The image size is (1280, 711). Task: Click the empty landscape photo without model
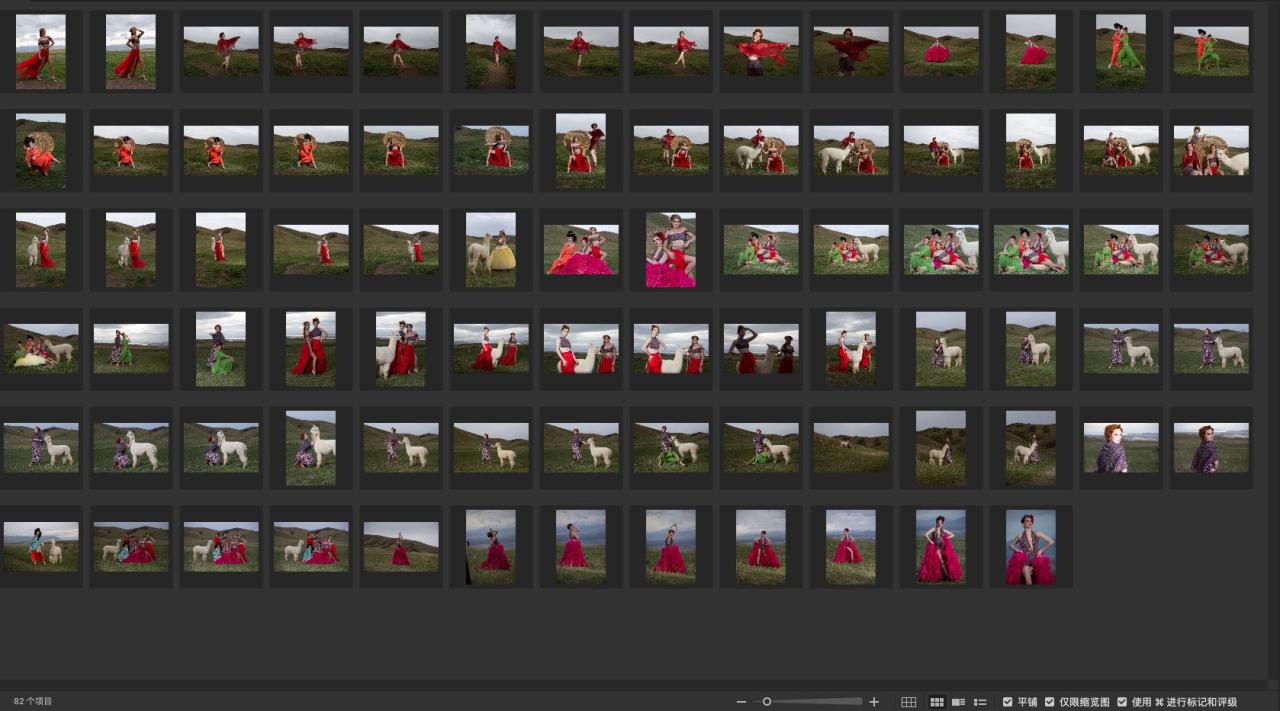851,447
